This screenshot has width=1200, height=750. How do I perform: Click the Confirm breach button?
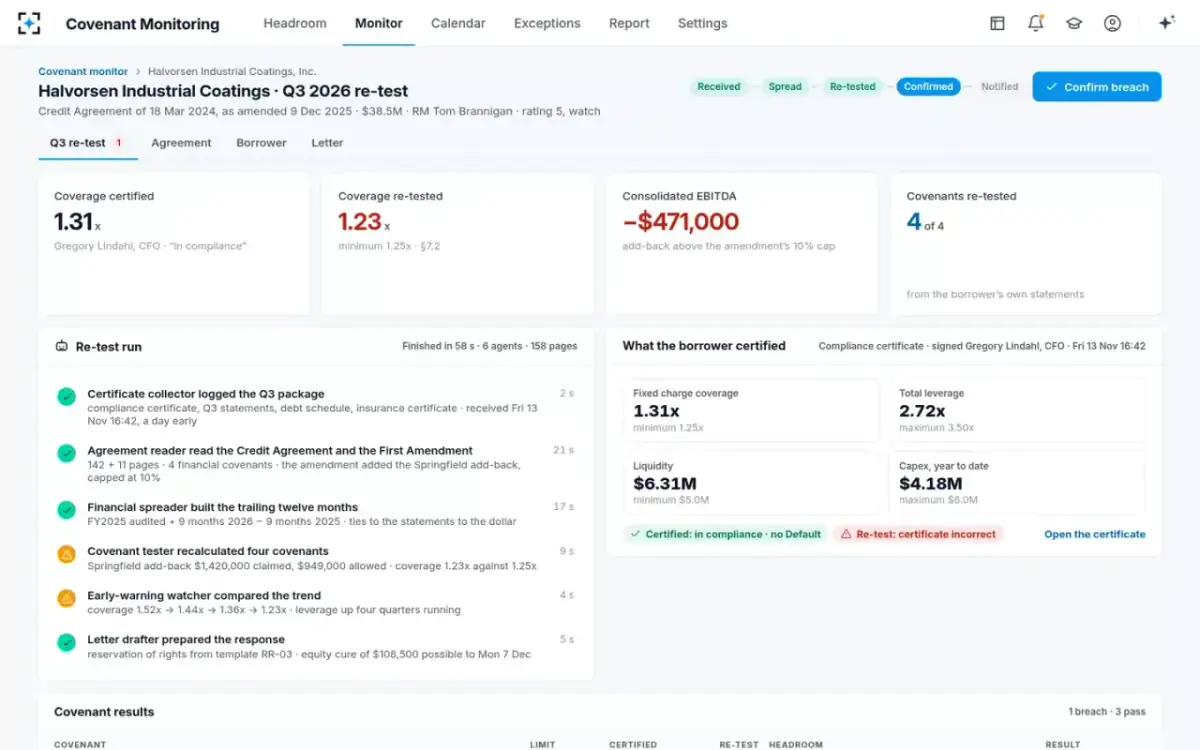pos(1097,87)
